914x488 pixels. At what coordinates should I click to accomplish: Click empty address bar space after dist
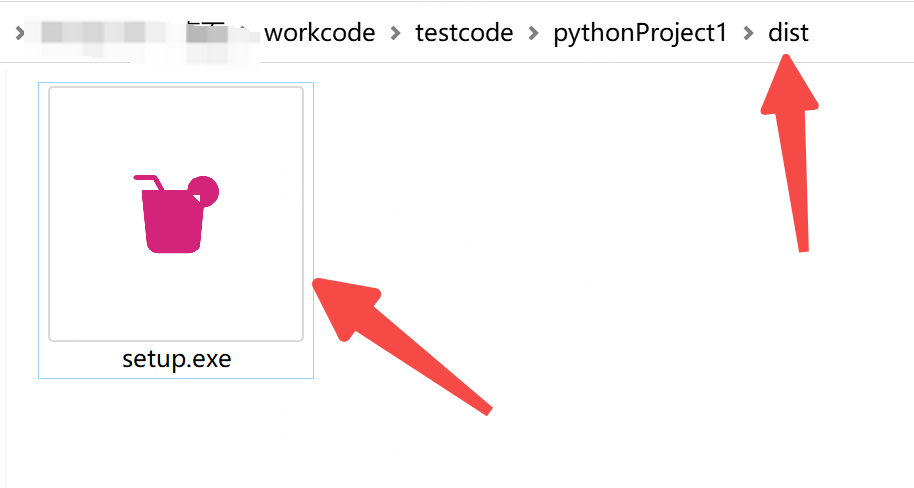862,33
